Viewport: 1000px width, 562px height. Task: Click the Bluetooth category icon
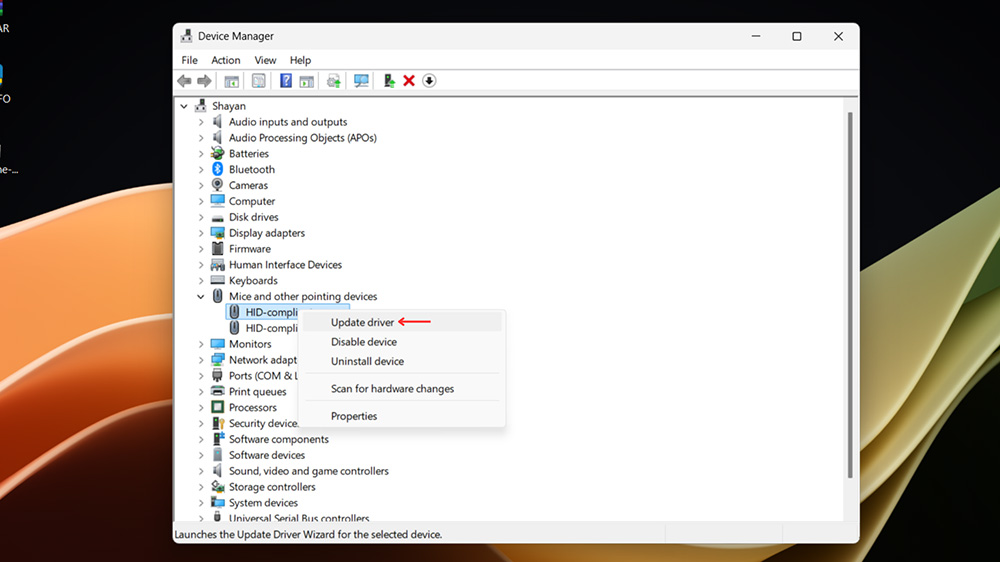pos(217,169)
